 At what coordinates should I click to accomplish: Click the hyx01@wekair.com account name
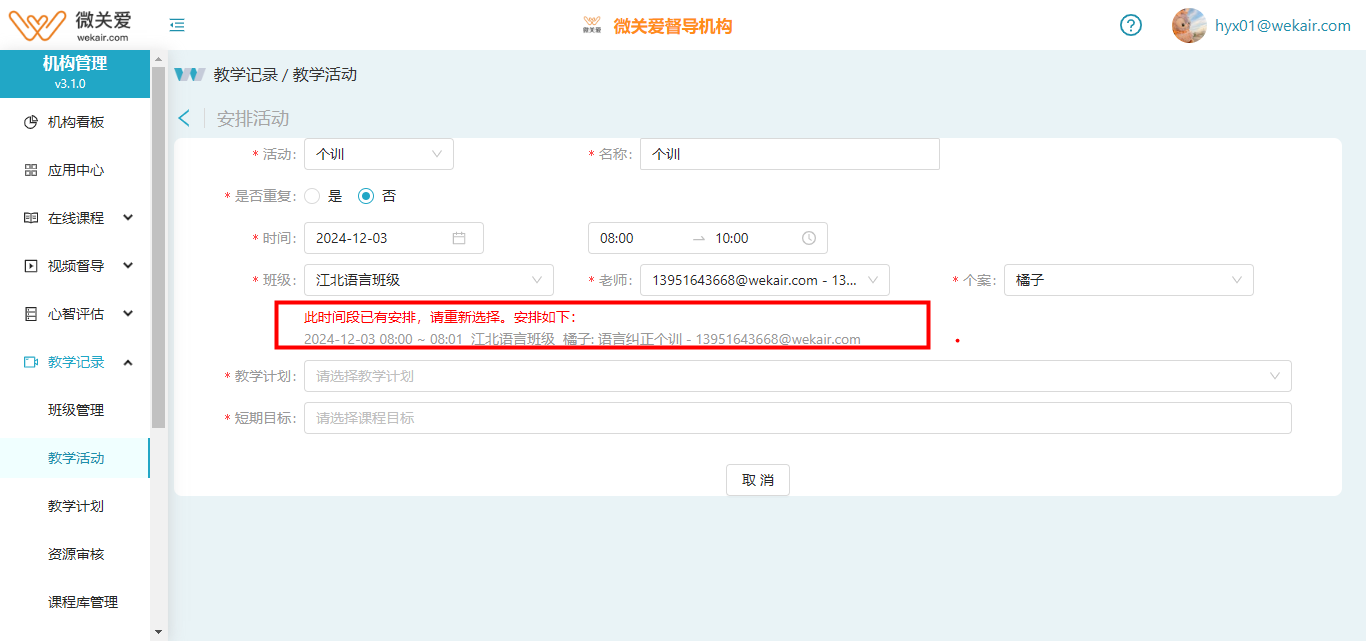point(1282,26)
